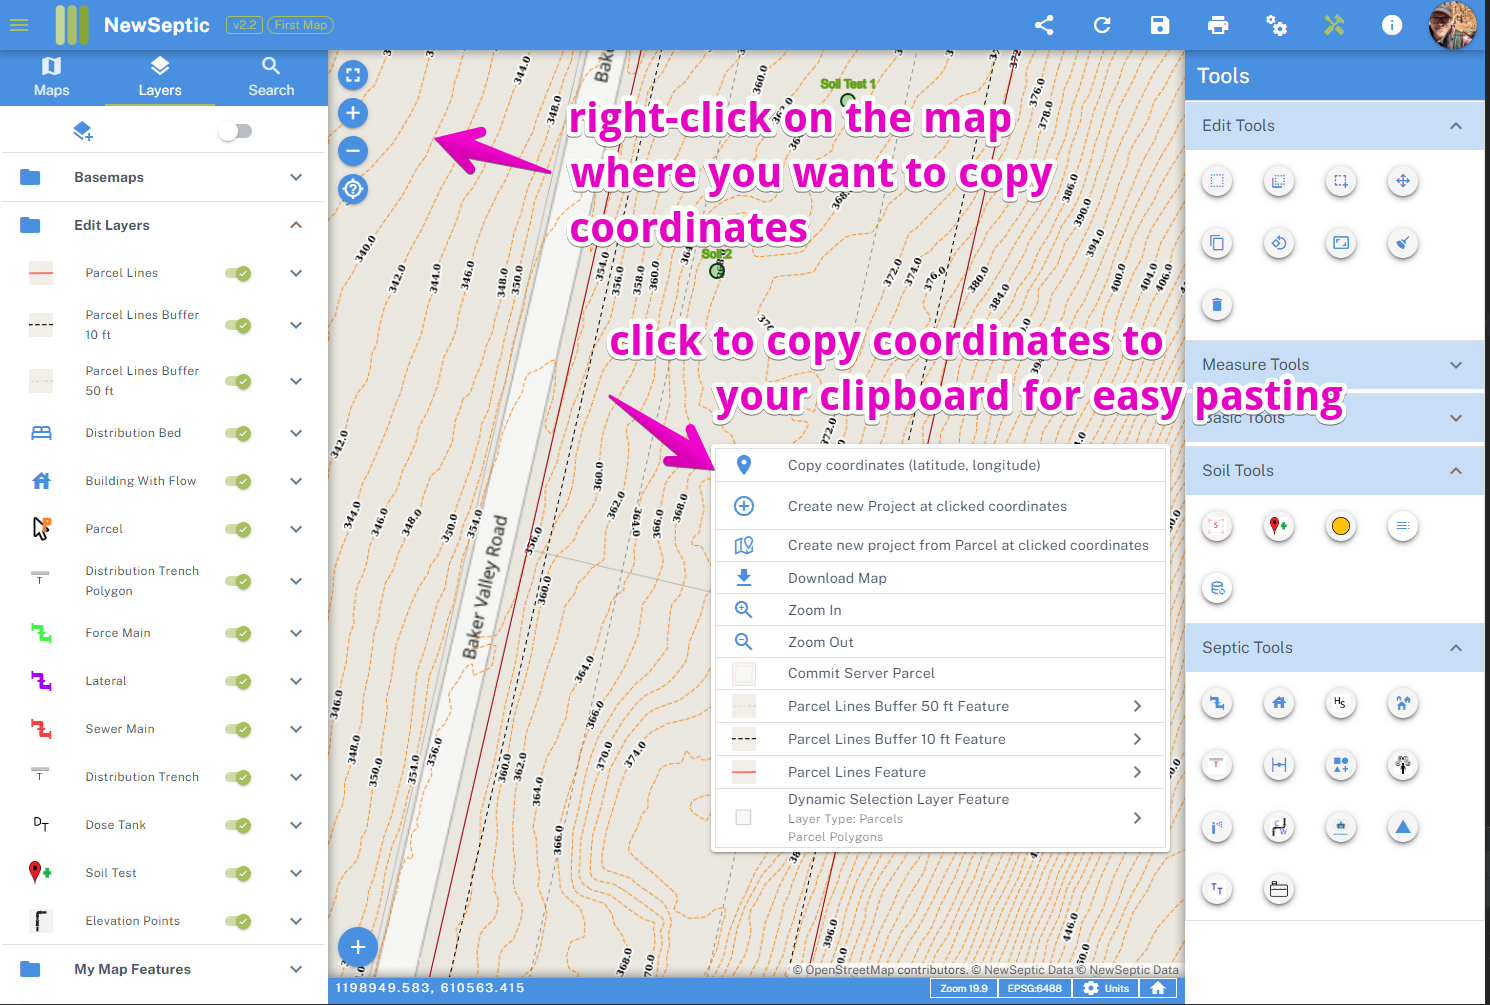Click the trash delete tool in Edit Tools
This screenshot has height=1005, width=1490.
pos(1217,305)
